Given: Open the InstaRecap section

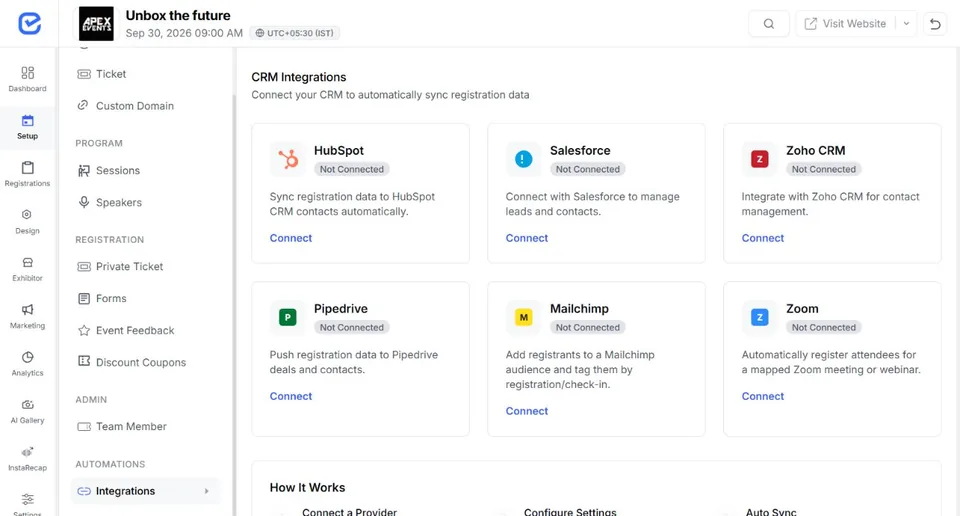Looking at the screenshot, I should 27,458.
